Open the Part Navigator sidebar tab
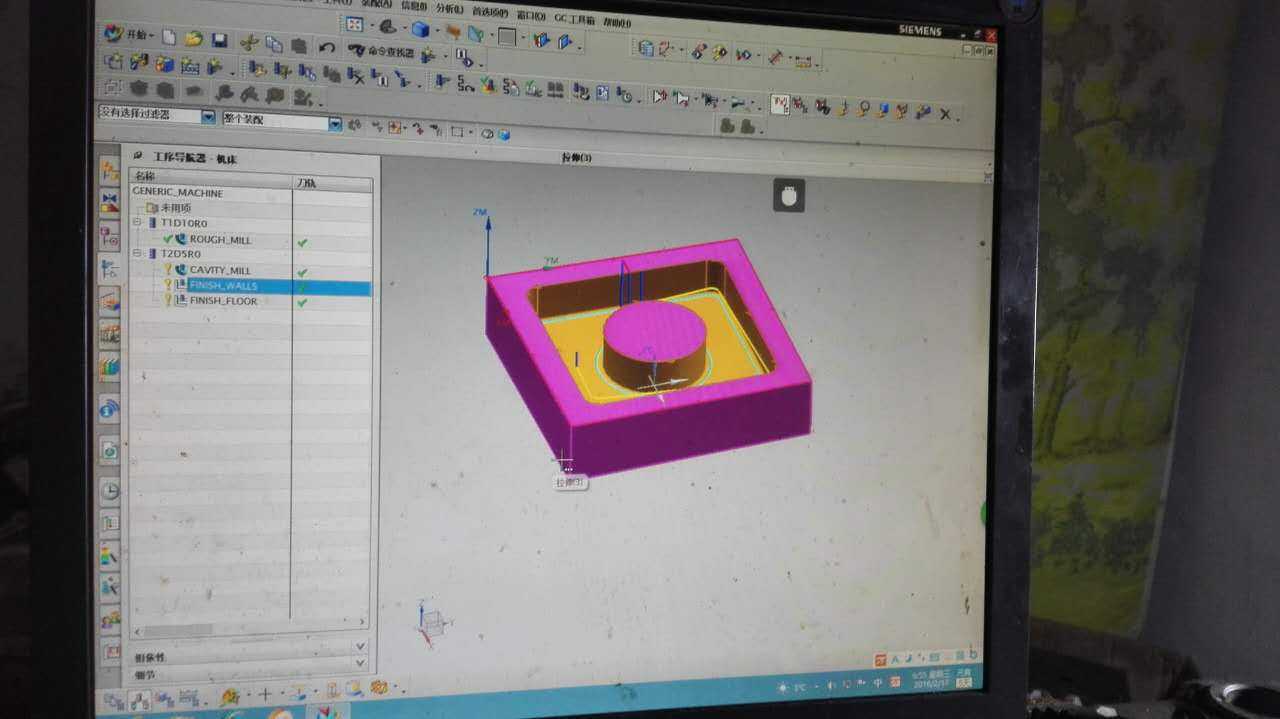This screenshot has height=719, width=1280. click(x=109, y=237)
